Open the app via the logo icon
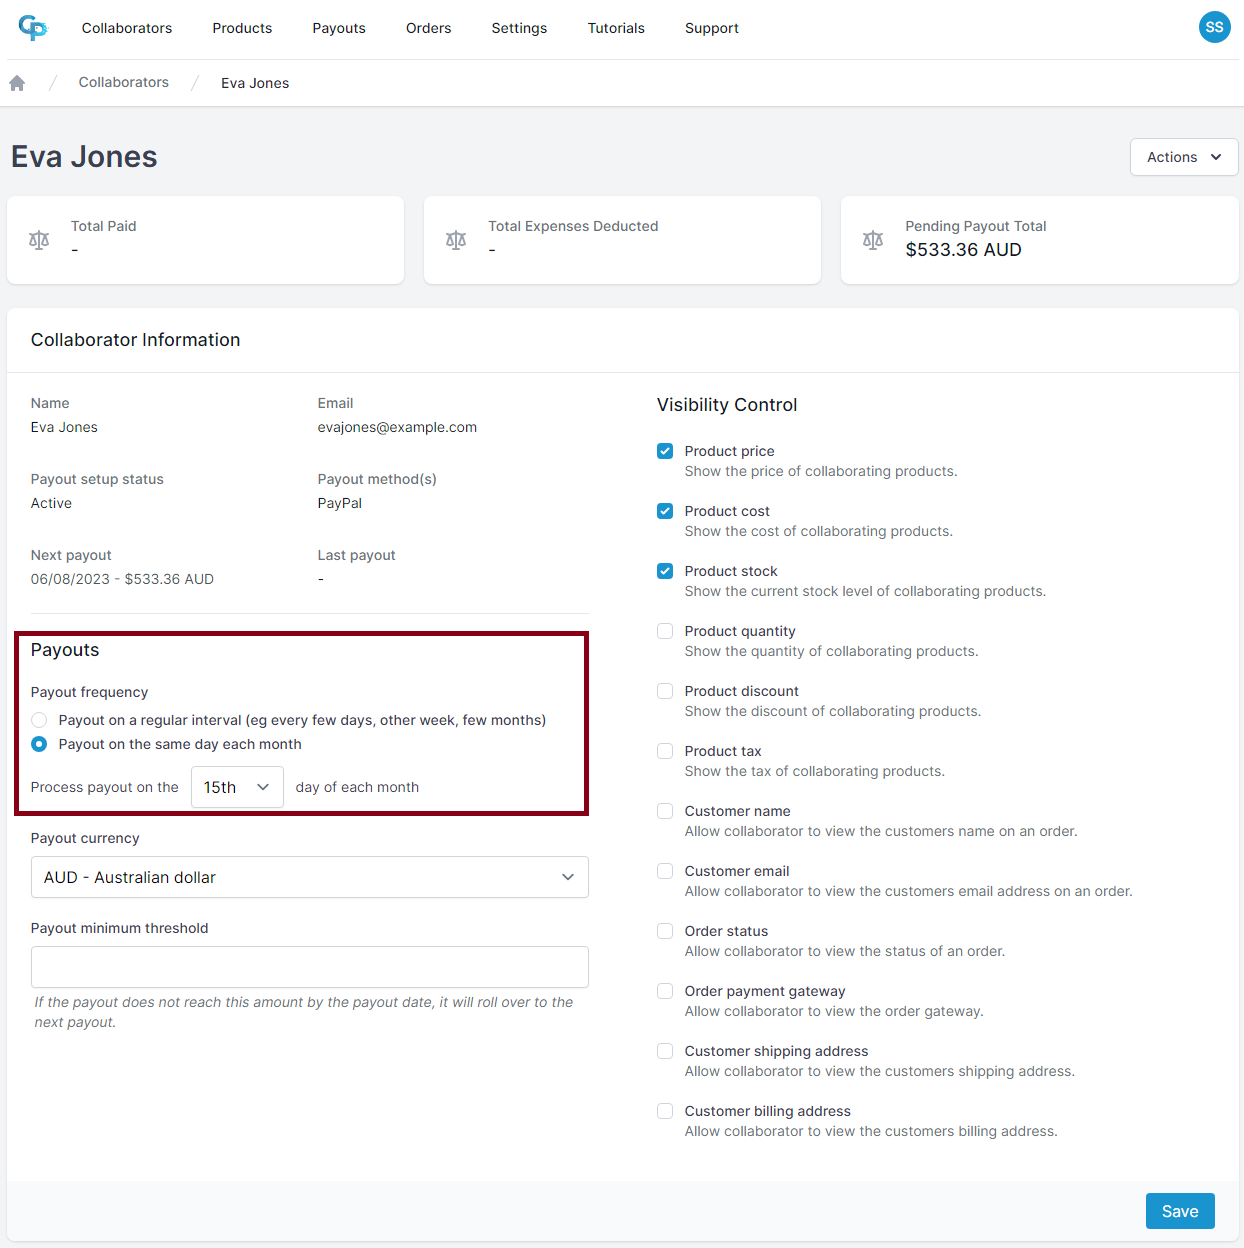The width and height of the screenshot is (1244, 1248). 33,28
